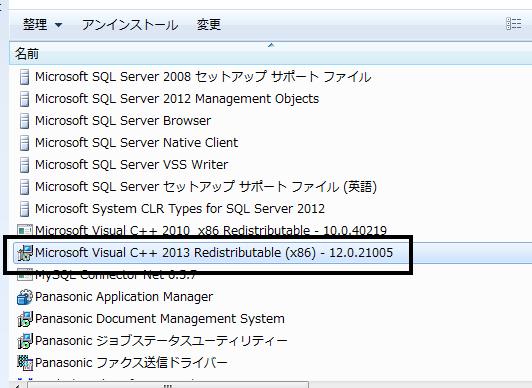Screen dimensions: 532x388
Task: Click the アンインストール button
Action: [130, 24]
